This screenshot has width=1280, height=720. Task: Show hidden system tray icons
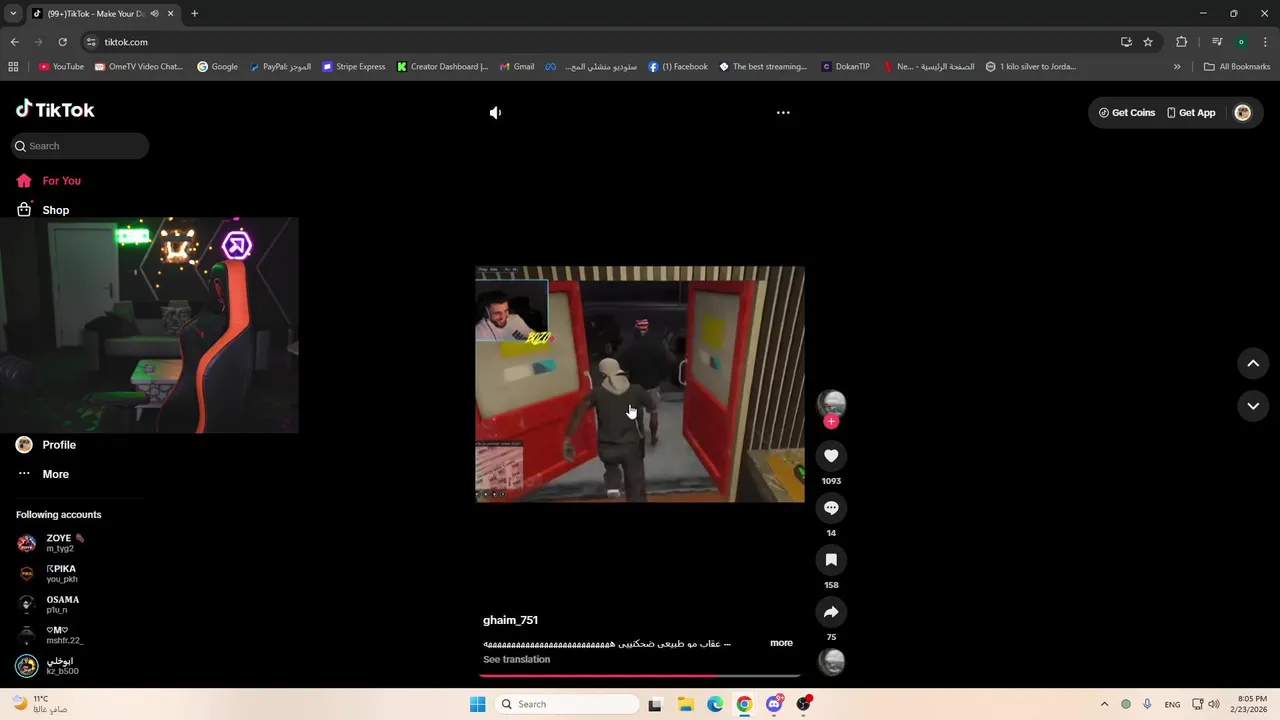pos(1104,704)
